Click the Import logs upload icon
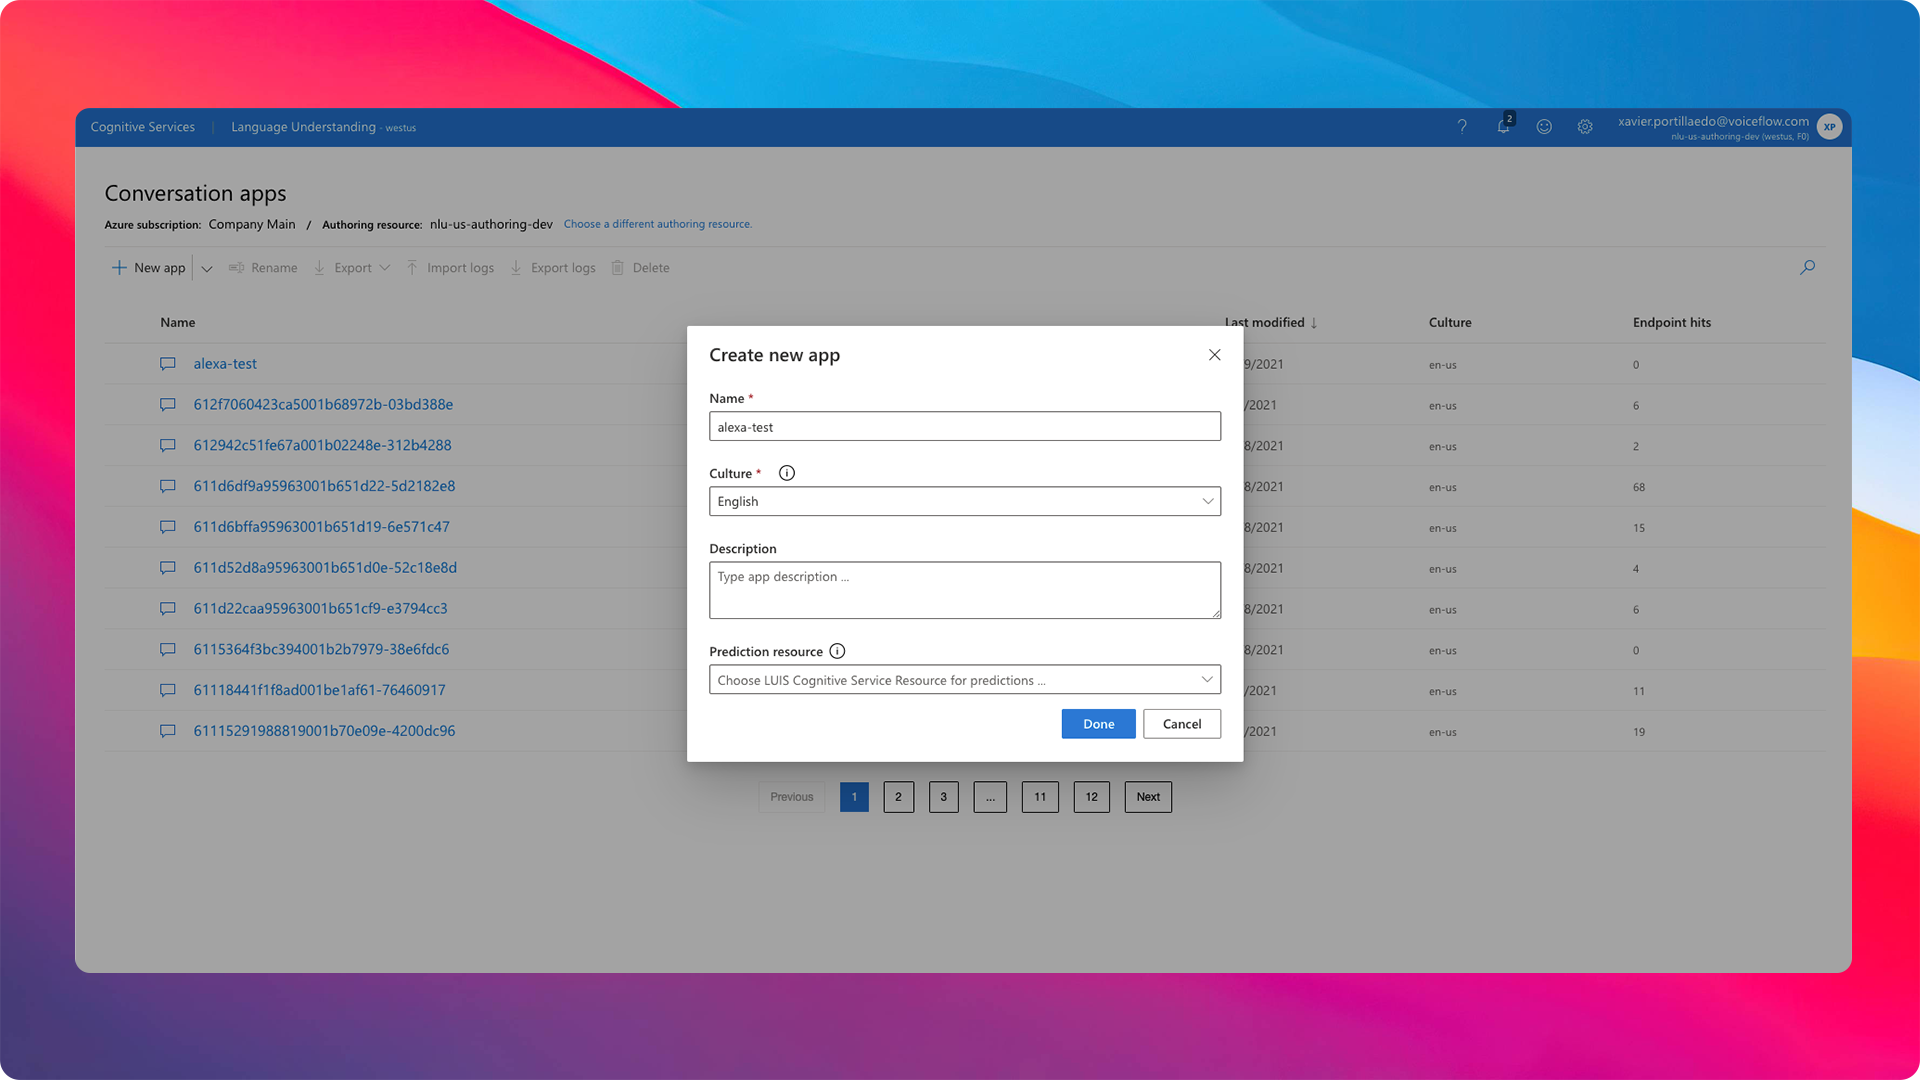 click(x=412, y=267)
